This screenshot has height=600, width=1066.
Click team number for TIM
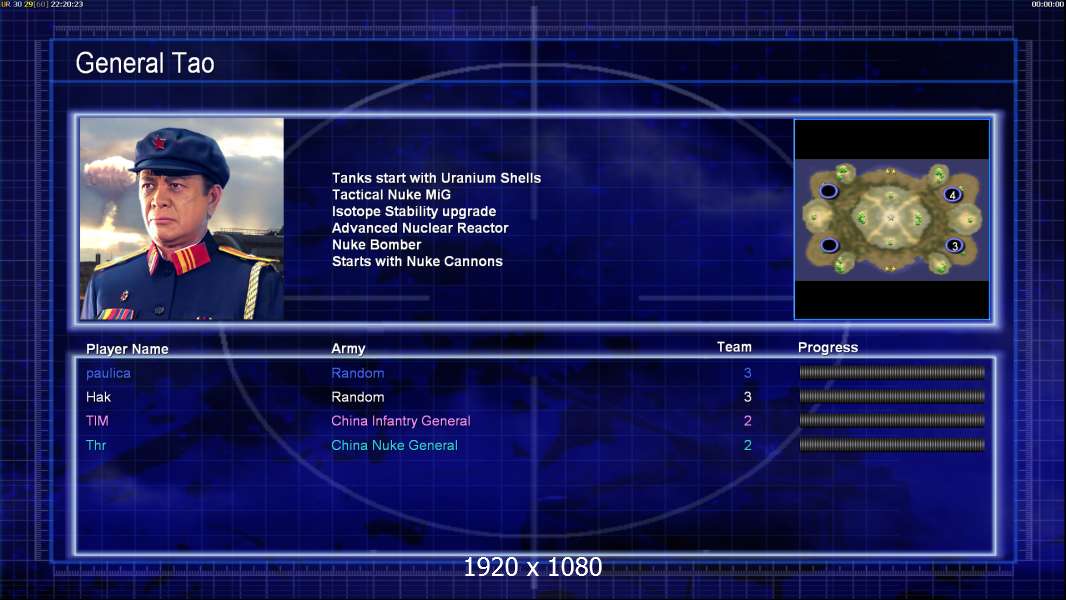748,421
